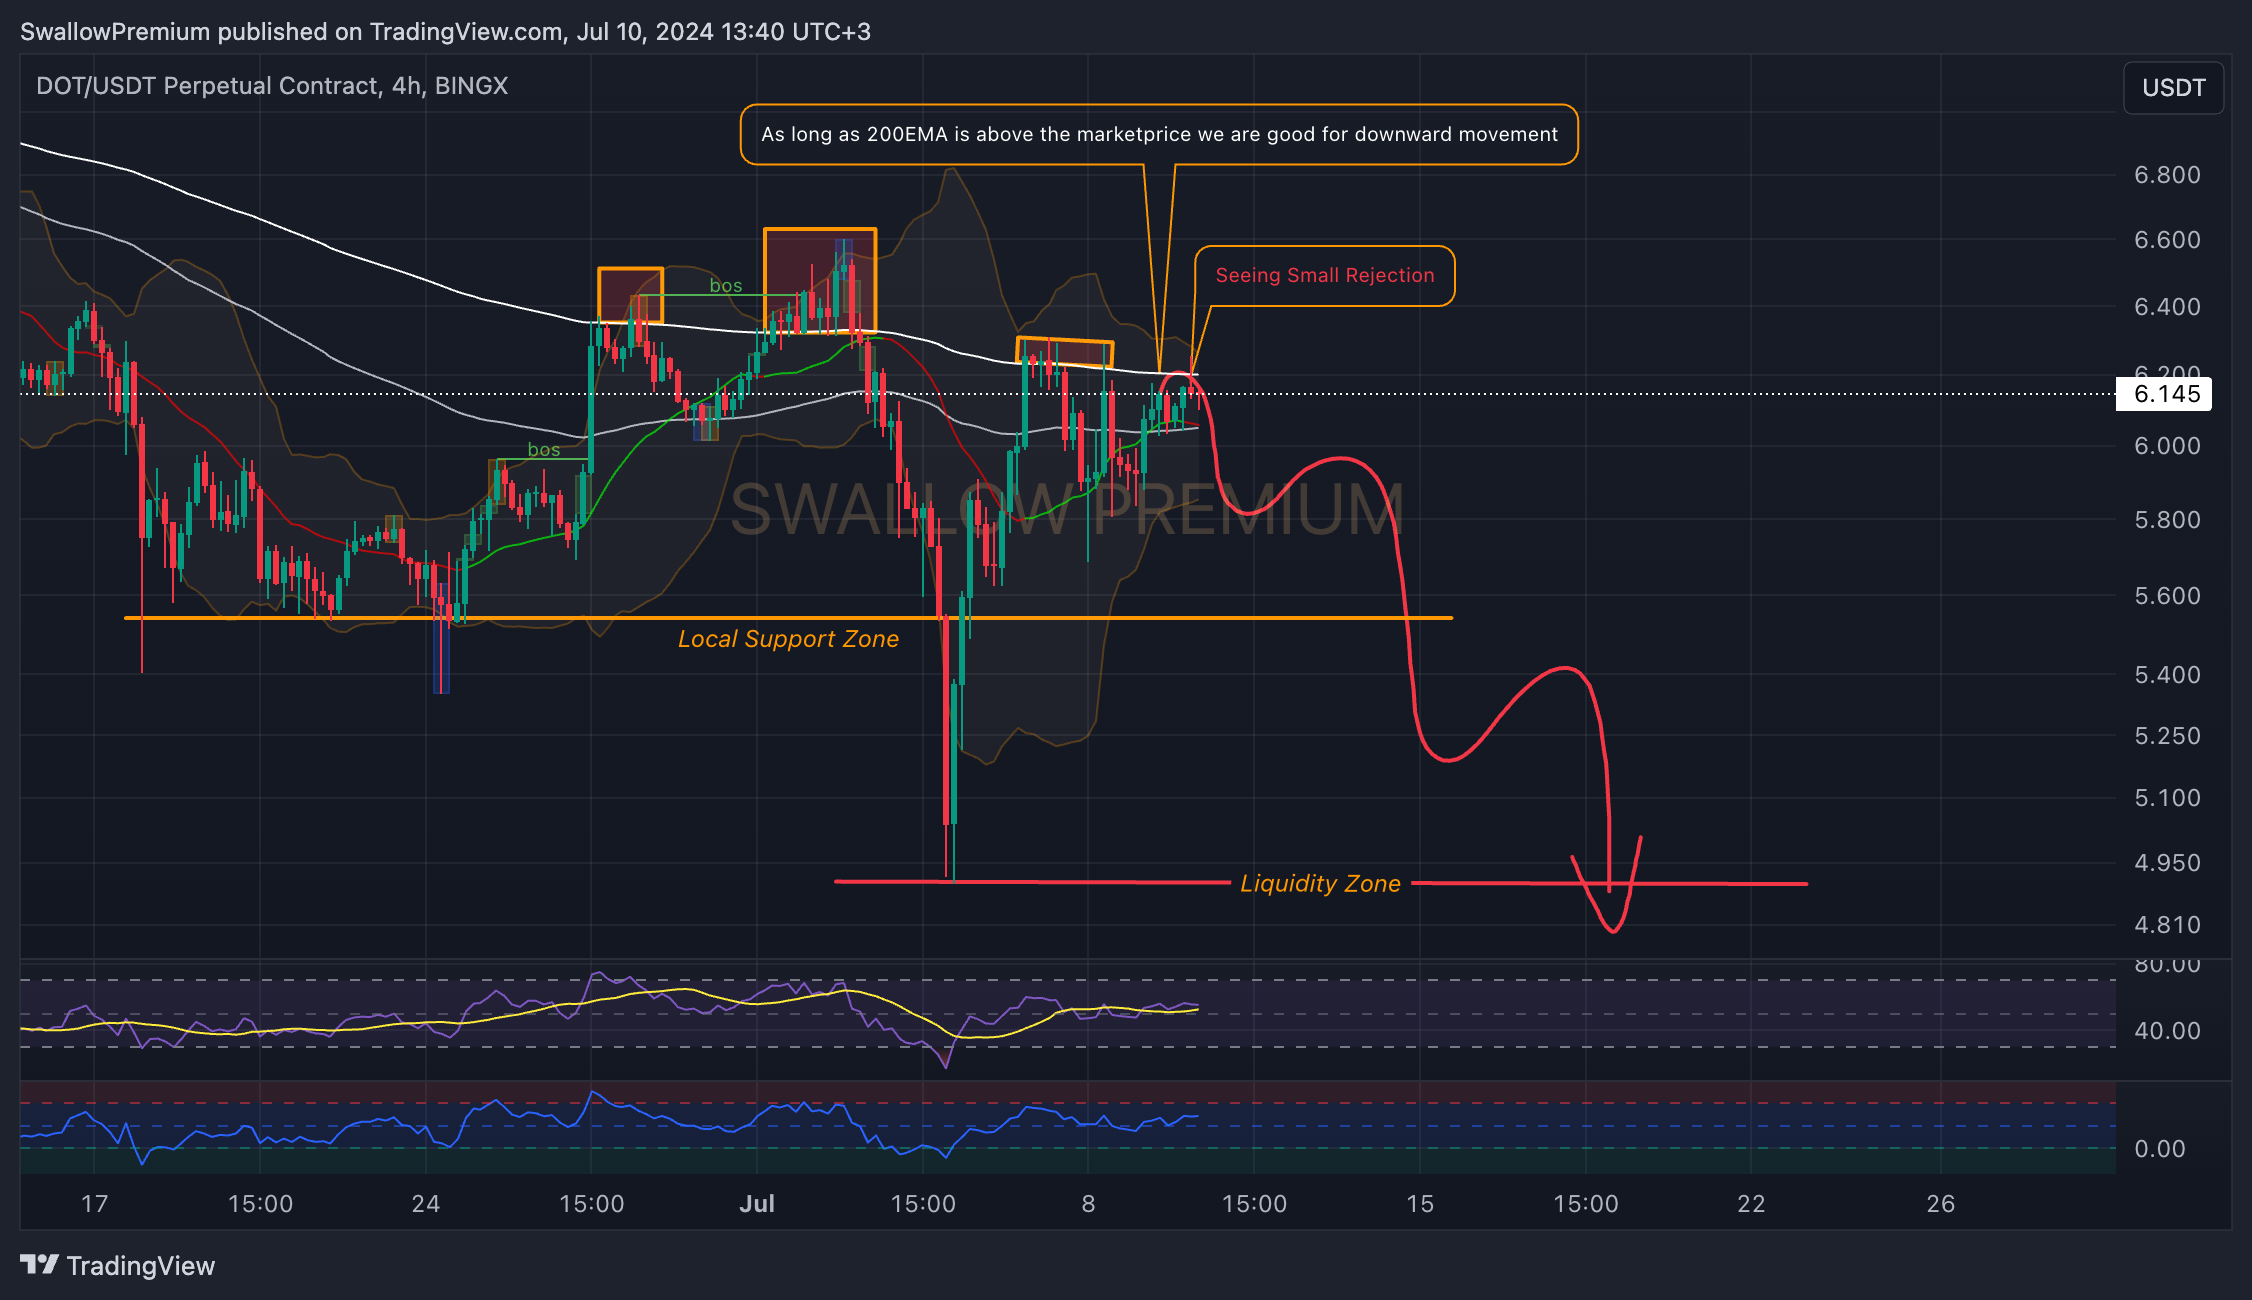
Task: Click the chart title DOT/USDT Perpetual Contract
Action: [272, 86]
